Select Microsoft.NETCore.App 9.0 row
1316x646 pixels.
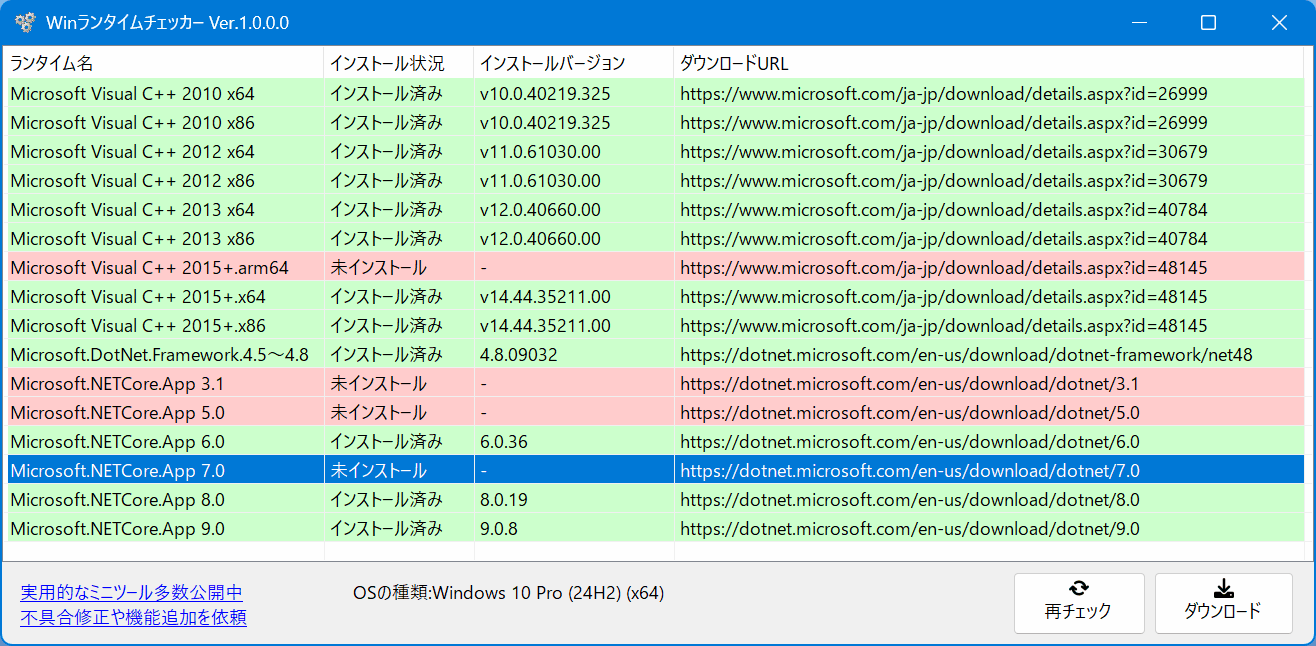[655, 529]
